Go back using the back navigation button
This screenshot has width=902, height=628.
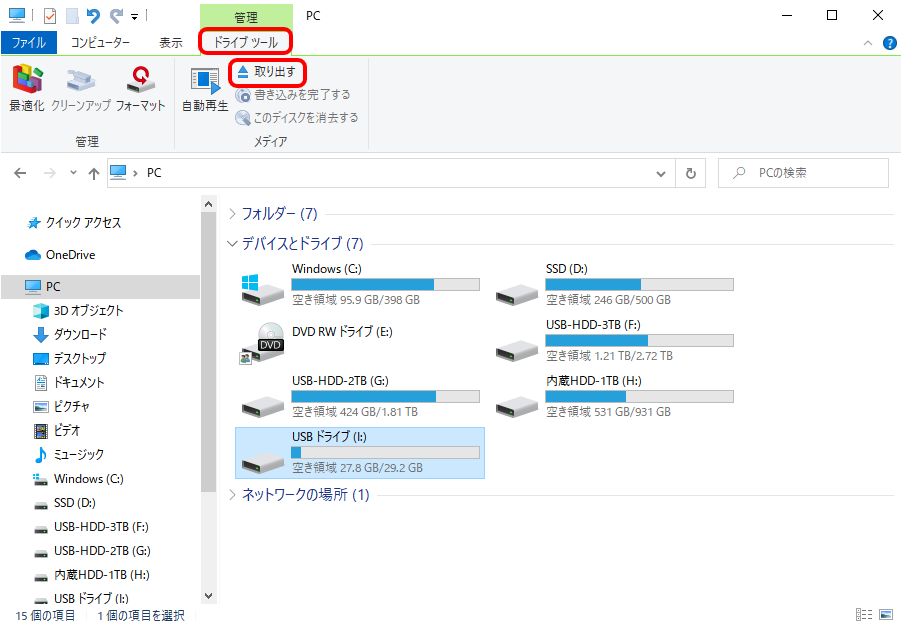(x=19, y=172)
